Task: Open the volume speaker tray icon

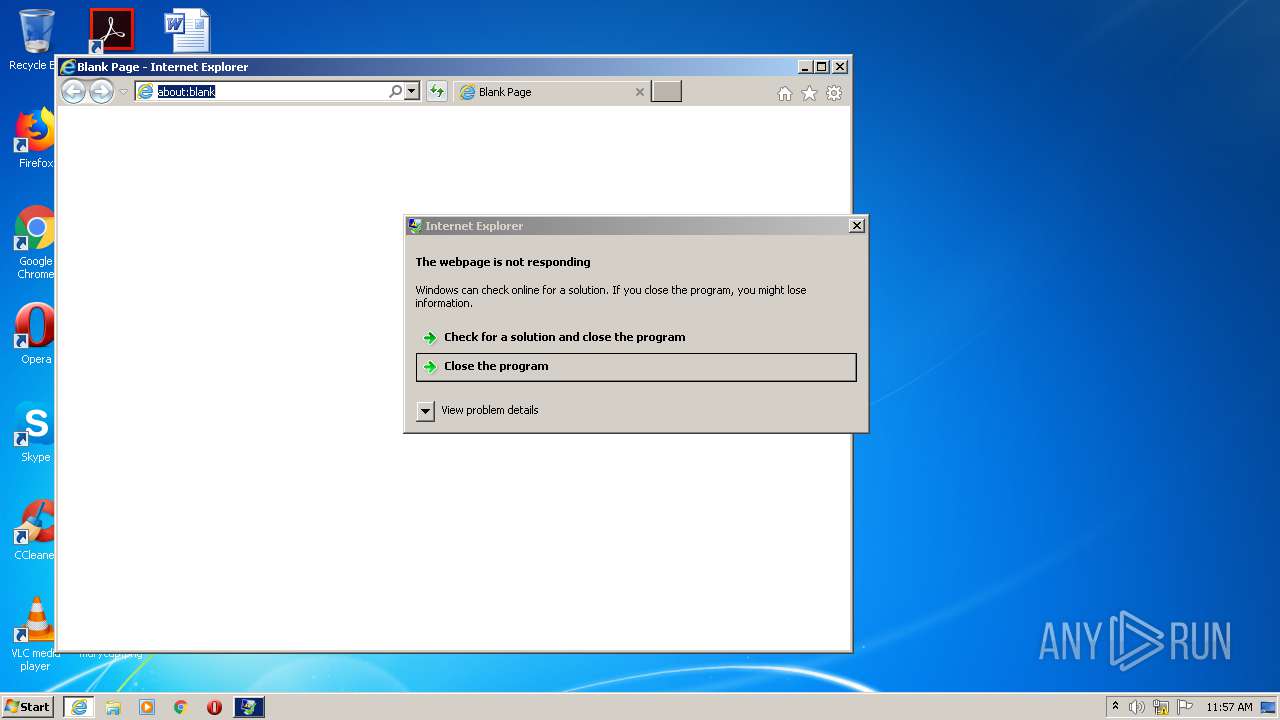Action: coord(1137,707)
